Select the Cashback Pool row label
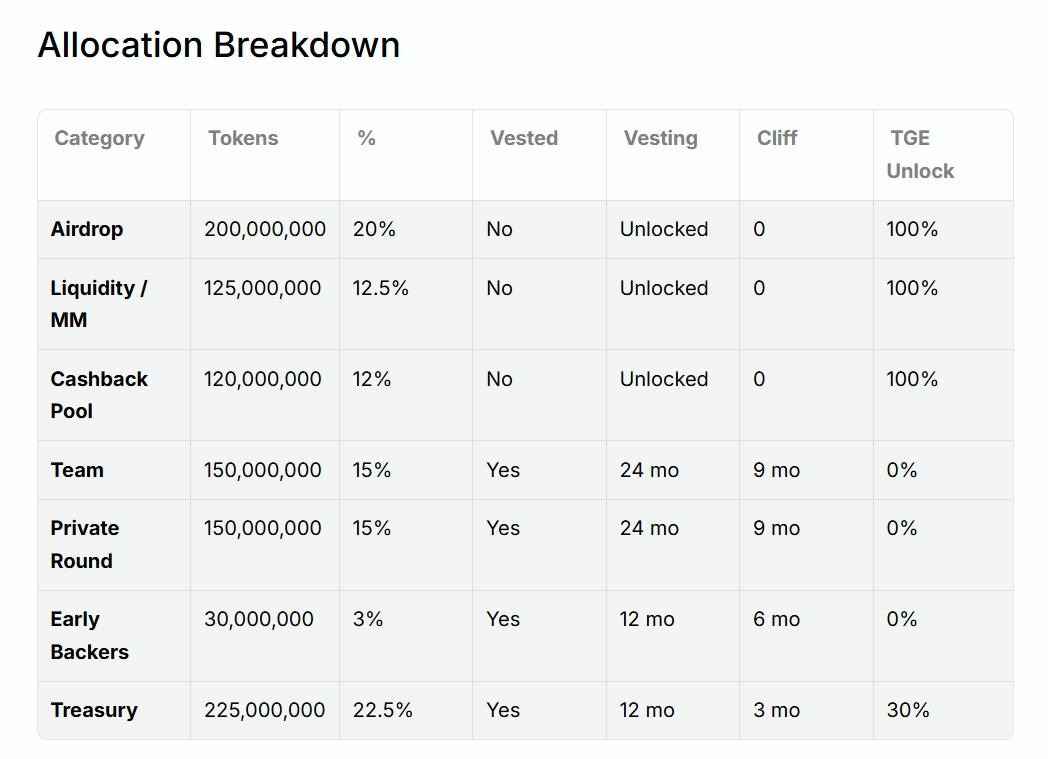Viewport: 1048px width, 759px height. pos(98,395)
